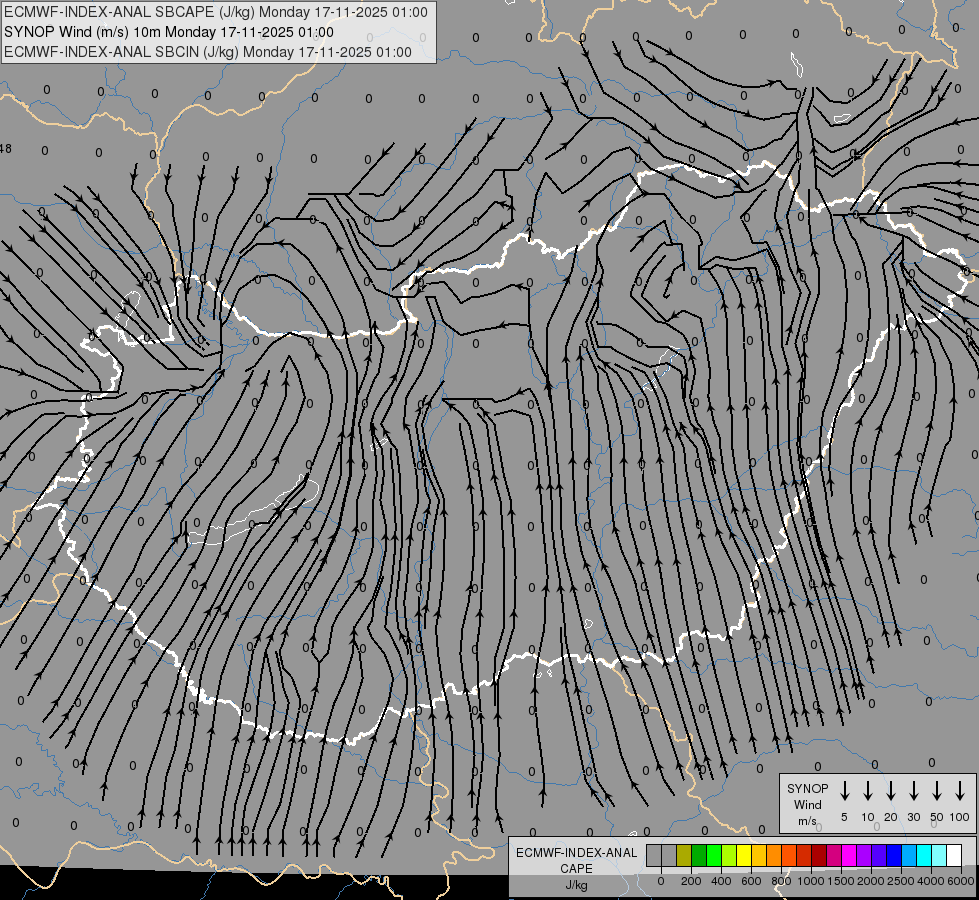Screen dimensions: 979x900
Task: Click the ECMWF-INDEX-ANAL SBCAPE title line
Action: point(215,12)
